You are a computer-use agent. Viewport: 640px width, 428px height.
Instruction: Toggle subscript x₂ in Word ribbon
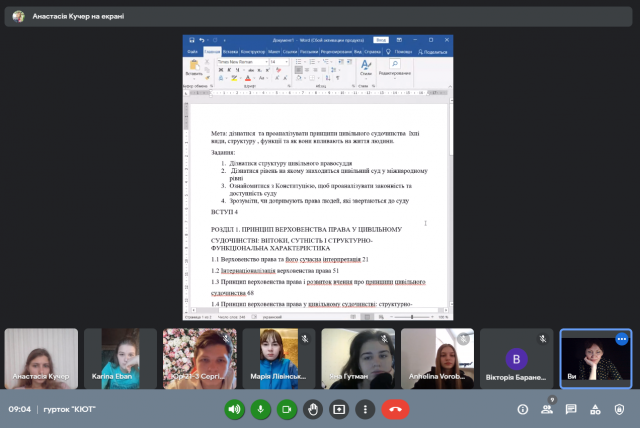pos(260,70)
